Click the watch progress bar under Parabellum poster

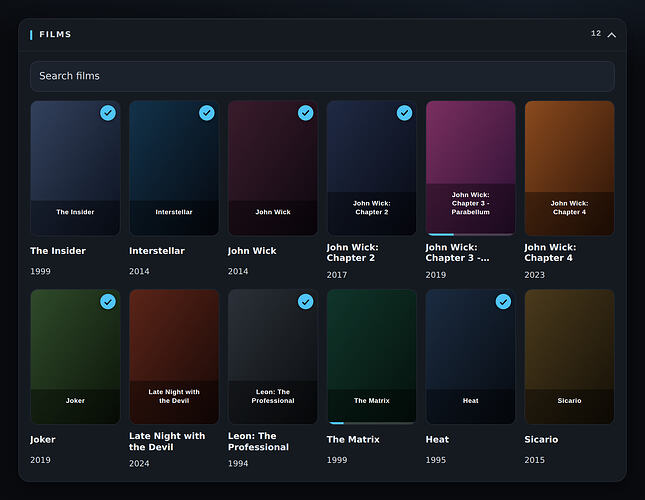(x=471, y=234)
